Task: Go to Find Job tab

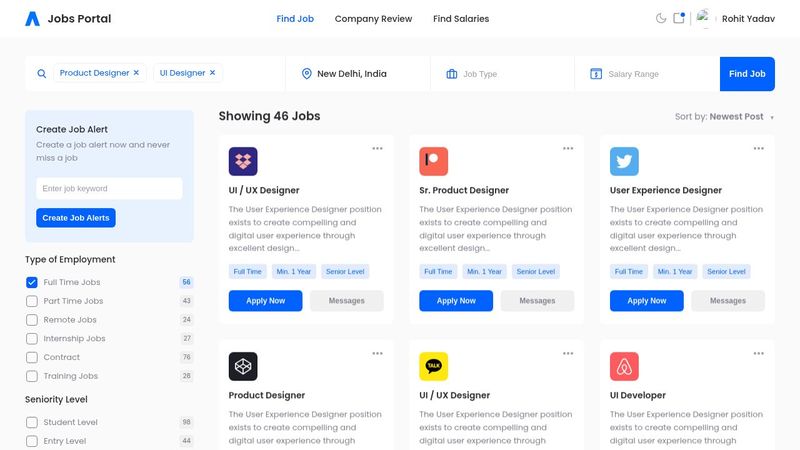Action: (x=295, y=19)
